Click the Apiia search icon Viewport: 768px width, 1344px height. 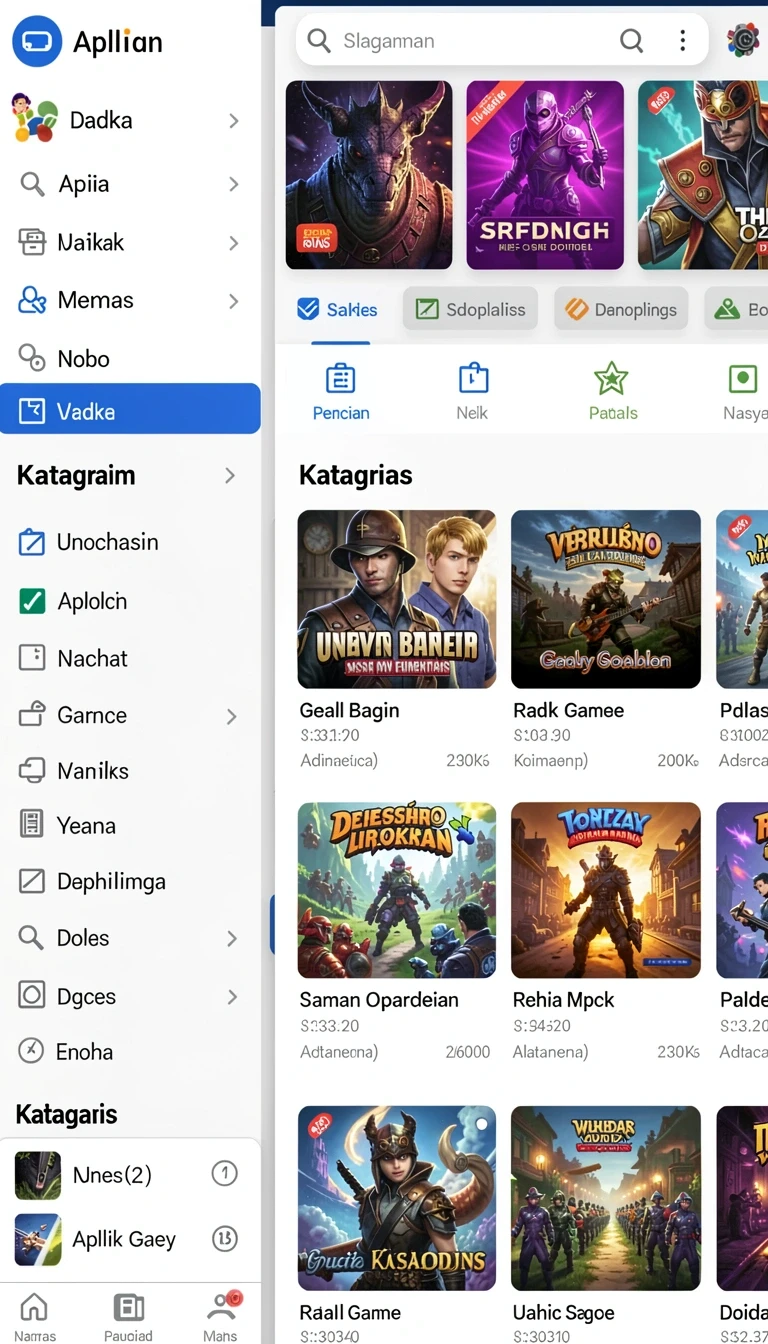point(32,184)
